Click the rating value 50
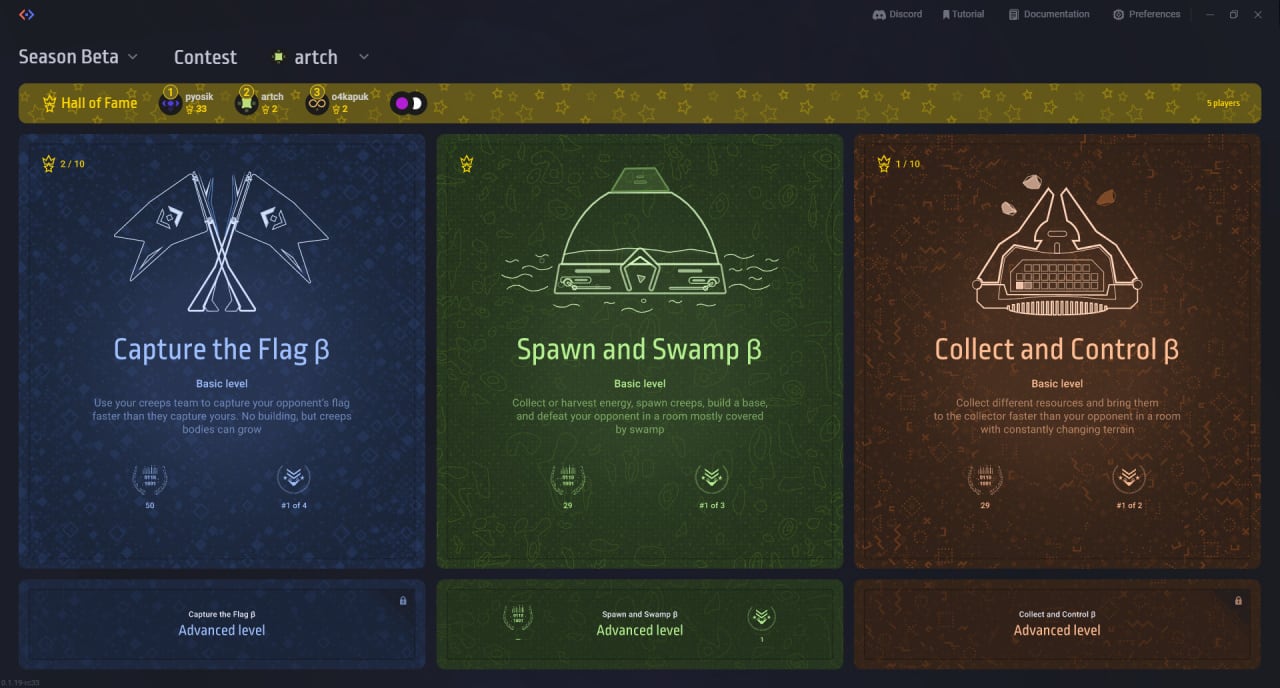 150,506
